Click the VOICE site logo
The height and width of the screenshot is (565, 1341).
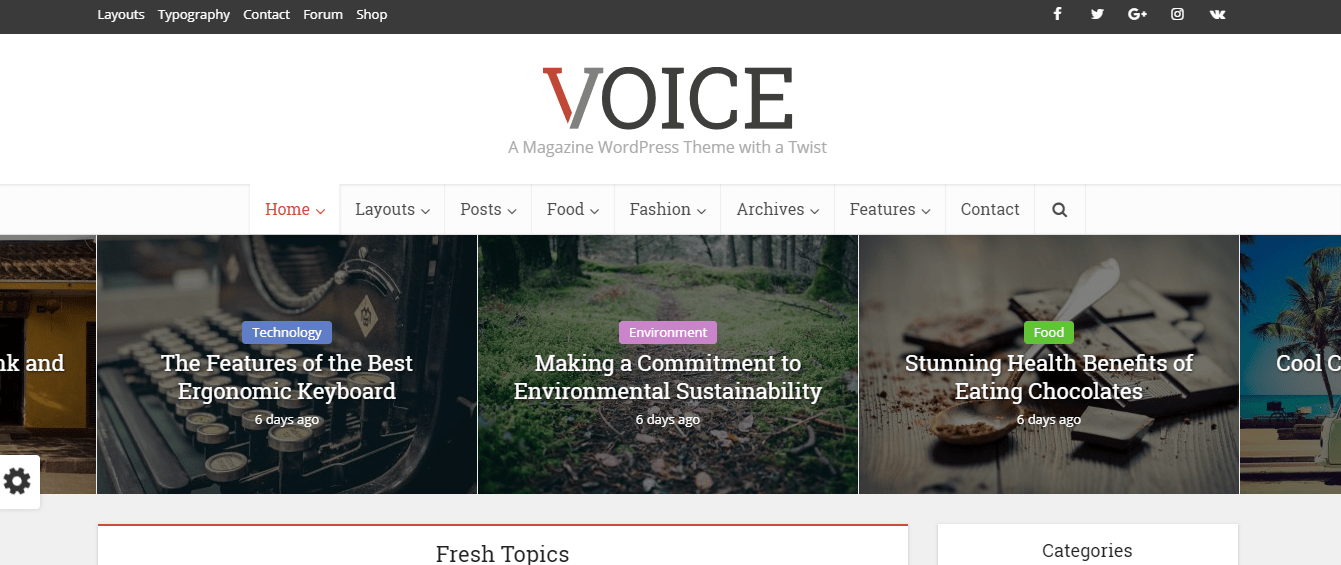point(668,98)
